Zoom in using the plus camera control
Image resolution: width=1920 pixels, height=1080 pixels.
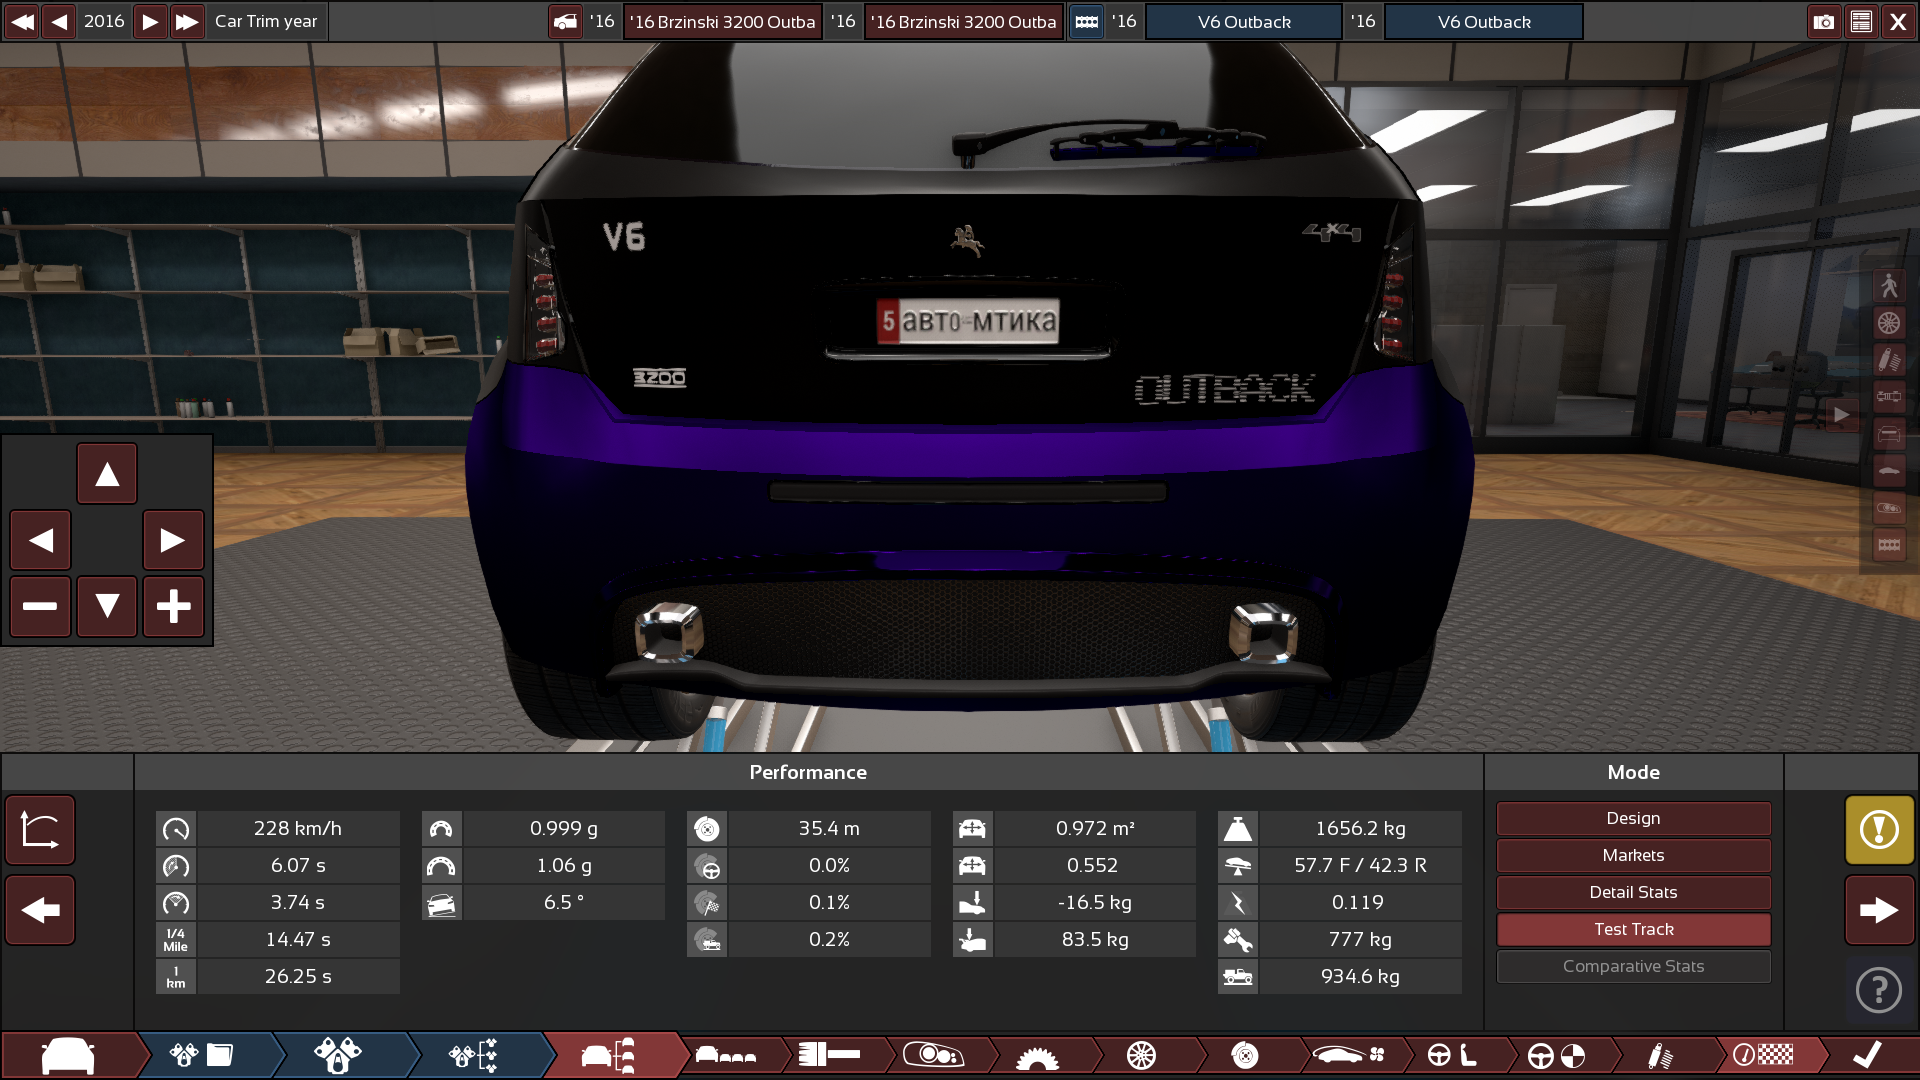tap(174, 607)
